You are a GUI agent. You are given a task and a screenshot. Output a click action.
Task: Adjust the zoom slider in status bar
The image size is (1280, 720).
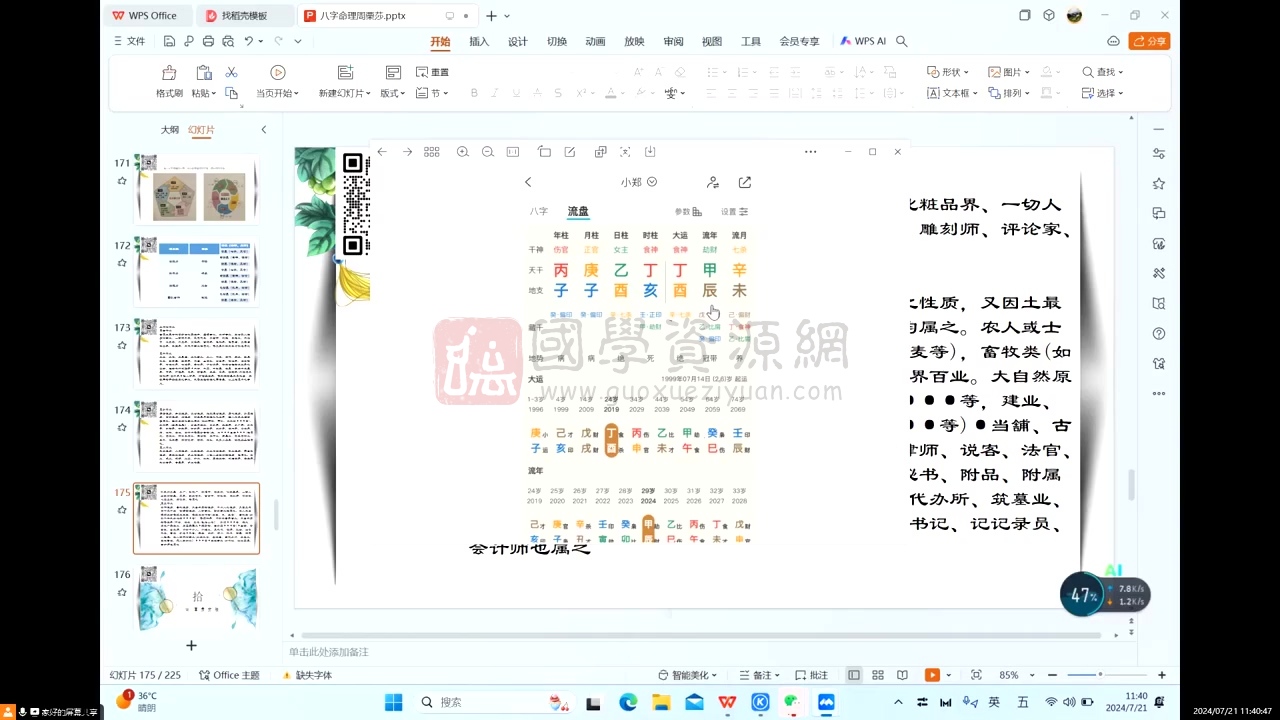[1100, 675]
